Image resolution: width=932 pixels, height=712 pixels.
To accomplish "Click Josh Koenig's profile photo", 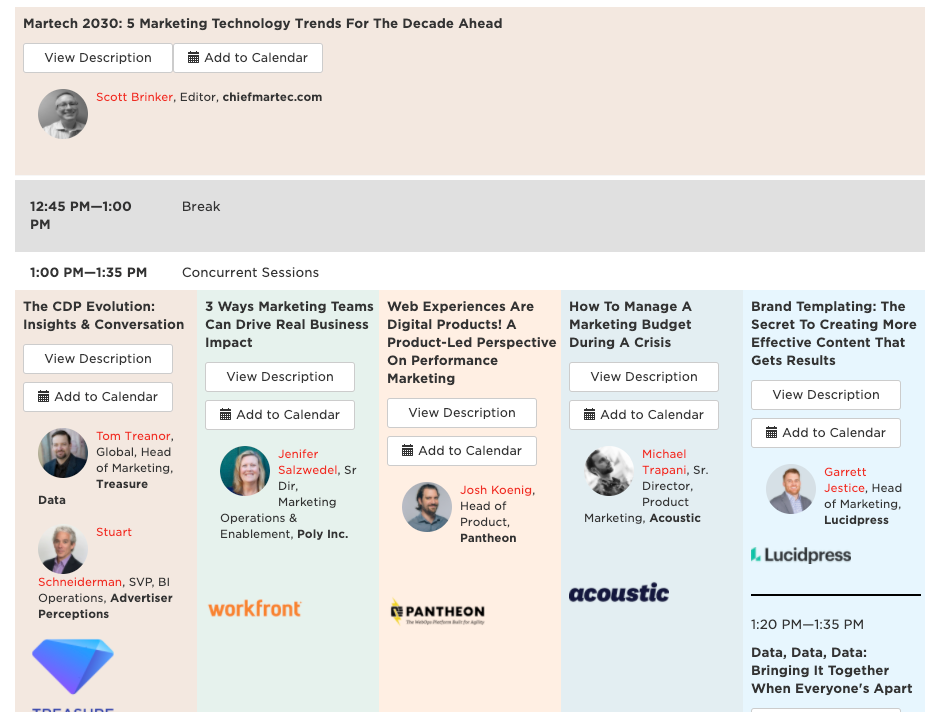I will [427, 507].
